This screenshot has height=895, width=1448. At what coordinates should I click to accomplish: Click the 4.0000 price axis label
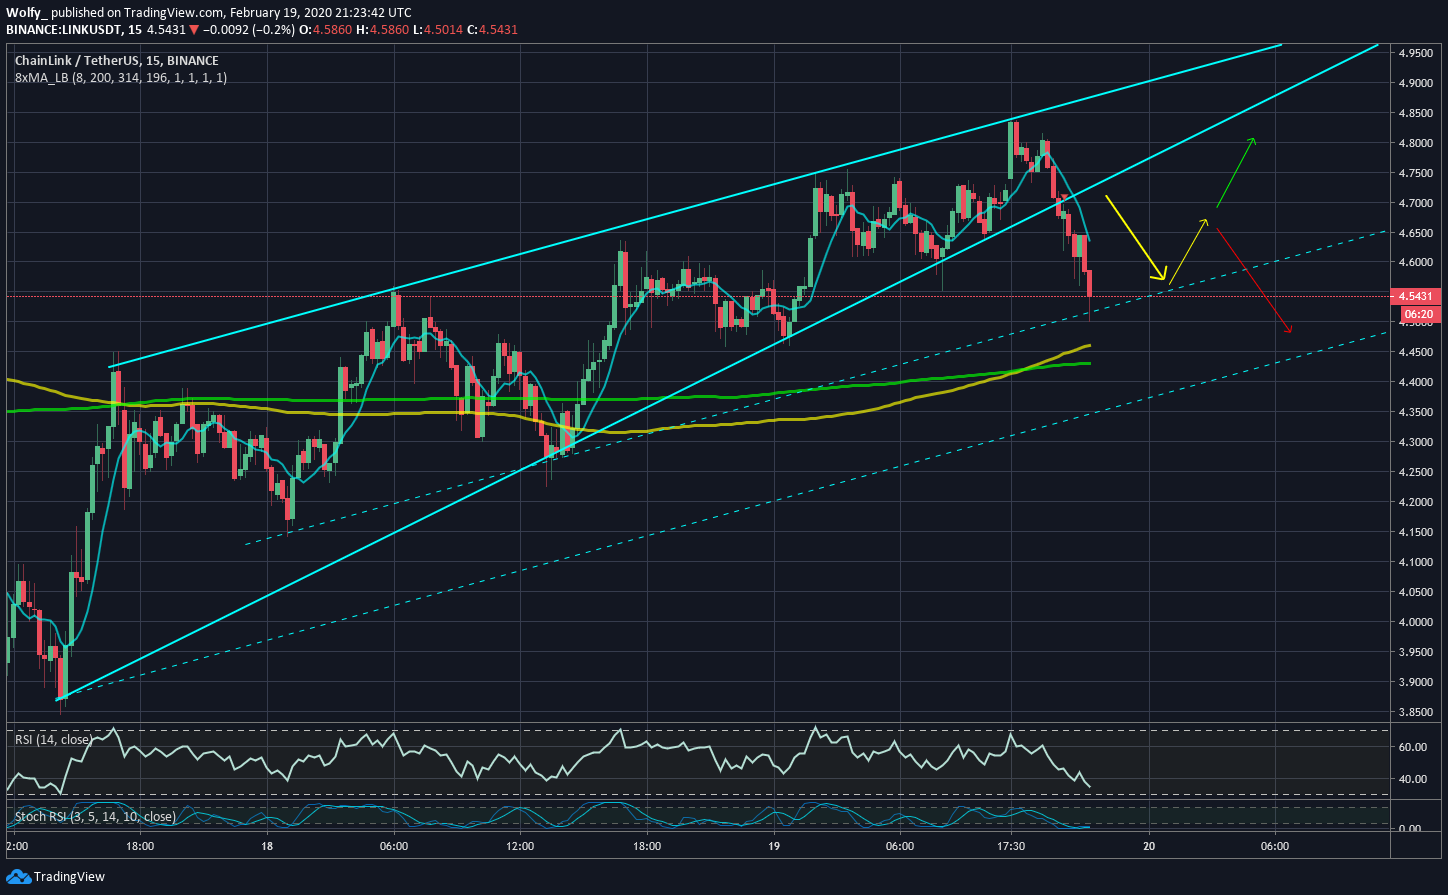pos(1418,623)
